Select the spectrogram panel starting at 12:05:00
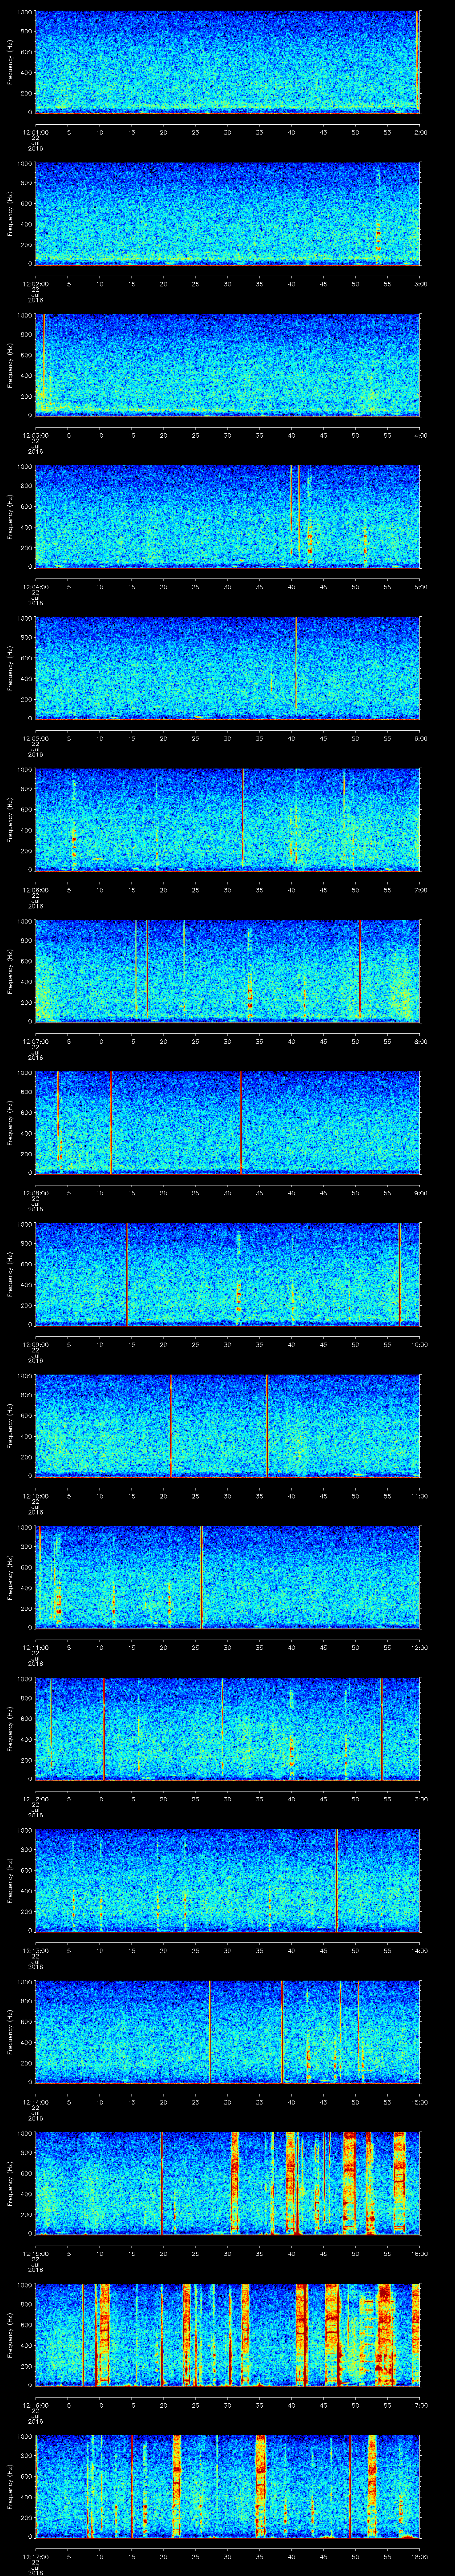The width and height of the screenshot is (455, 2576). point(227,668)
